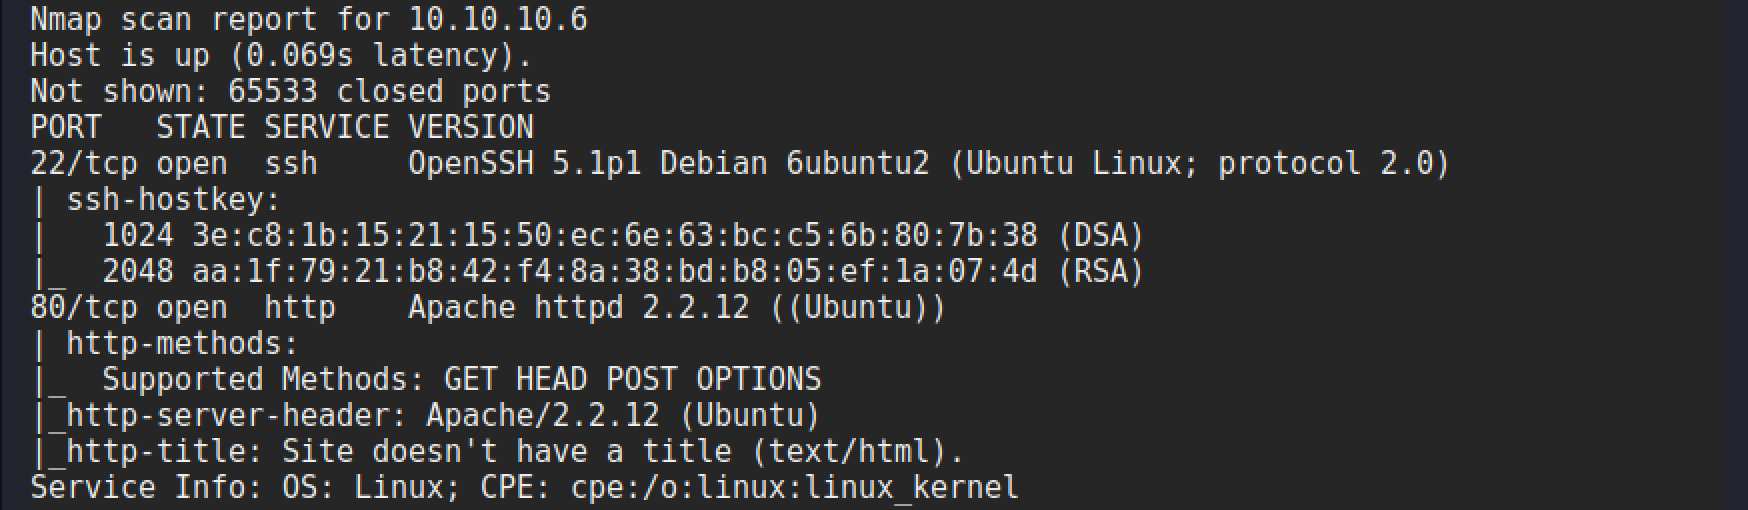This screenshot has height=510, width=1748.
Task: Click the 65533 closed ports count
Action: point(272,91)
